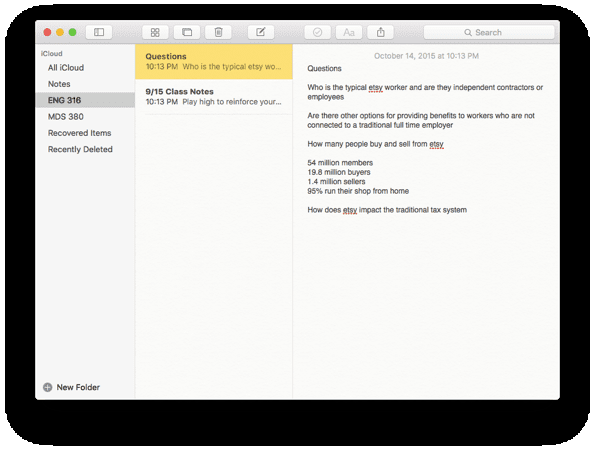This screenshot has height=450, width=595.
Task: Close the Notes window with red button
Action: pyautogui.click(x=47, y=32)
